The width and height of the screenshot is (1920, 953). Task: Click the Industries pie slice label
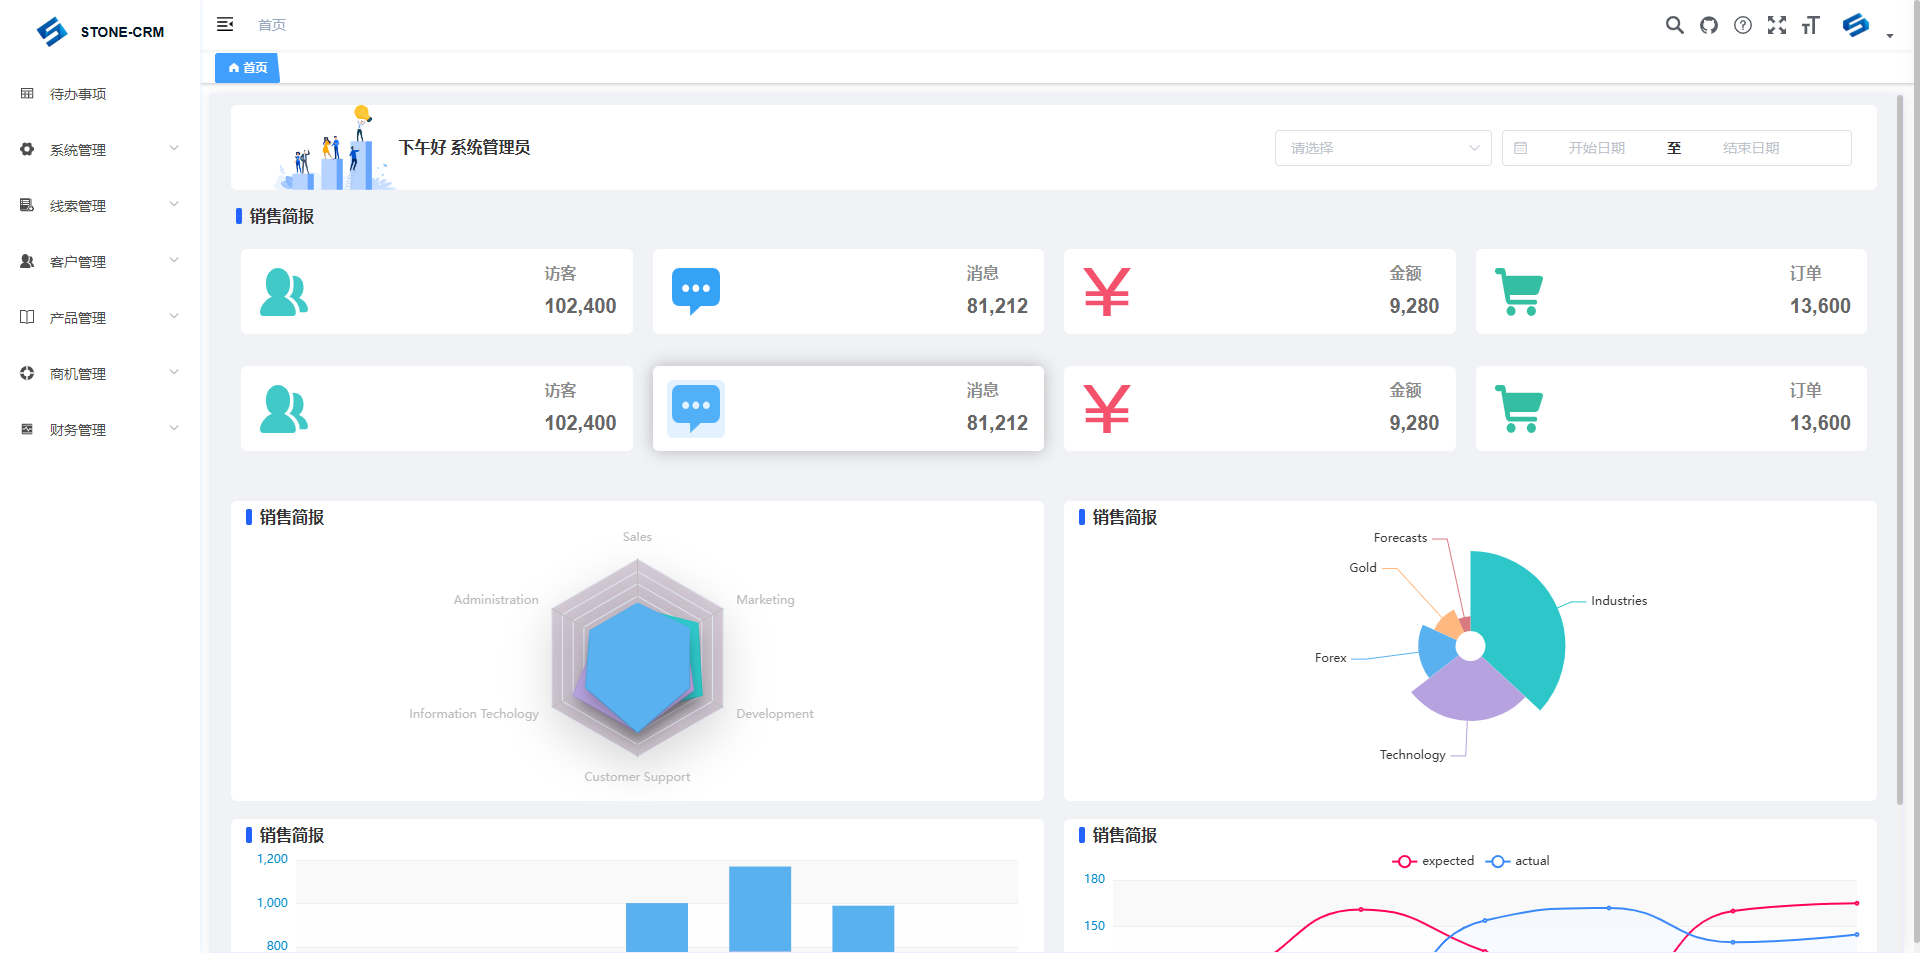click(x=1619, y=601)
